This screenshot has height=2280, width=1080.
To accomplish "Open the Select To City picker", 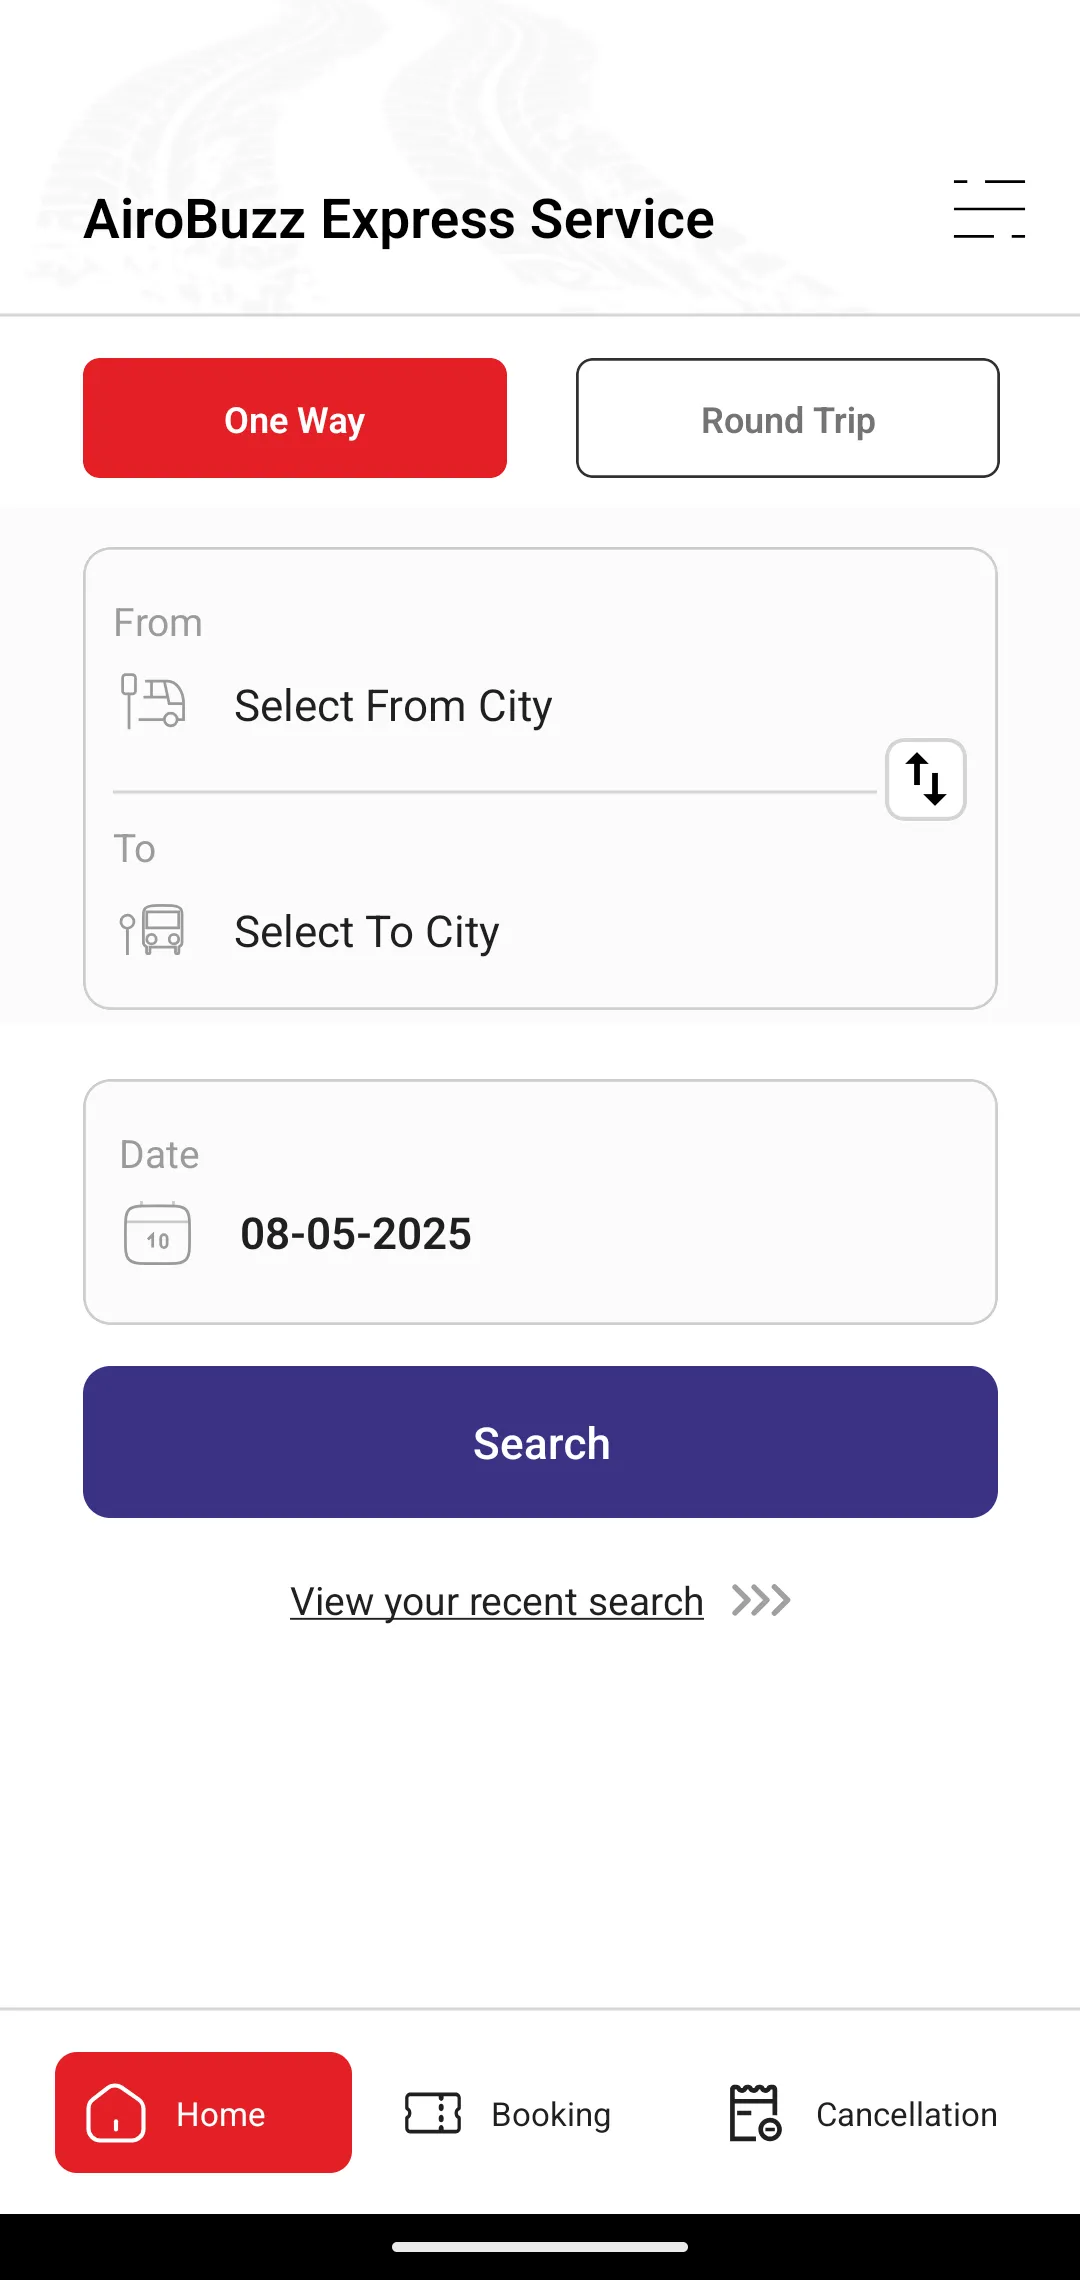I will (x=366, y=932).
